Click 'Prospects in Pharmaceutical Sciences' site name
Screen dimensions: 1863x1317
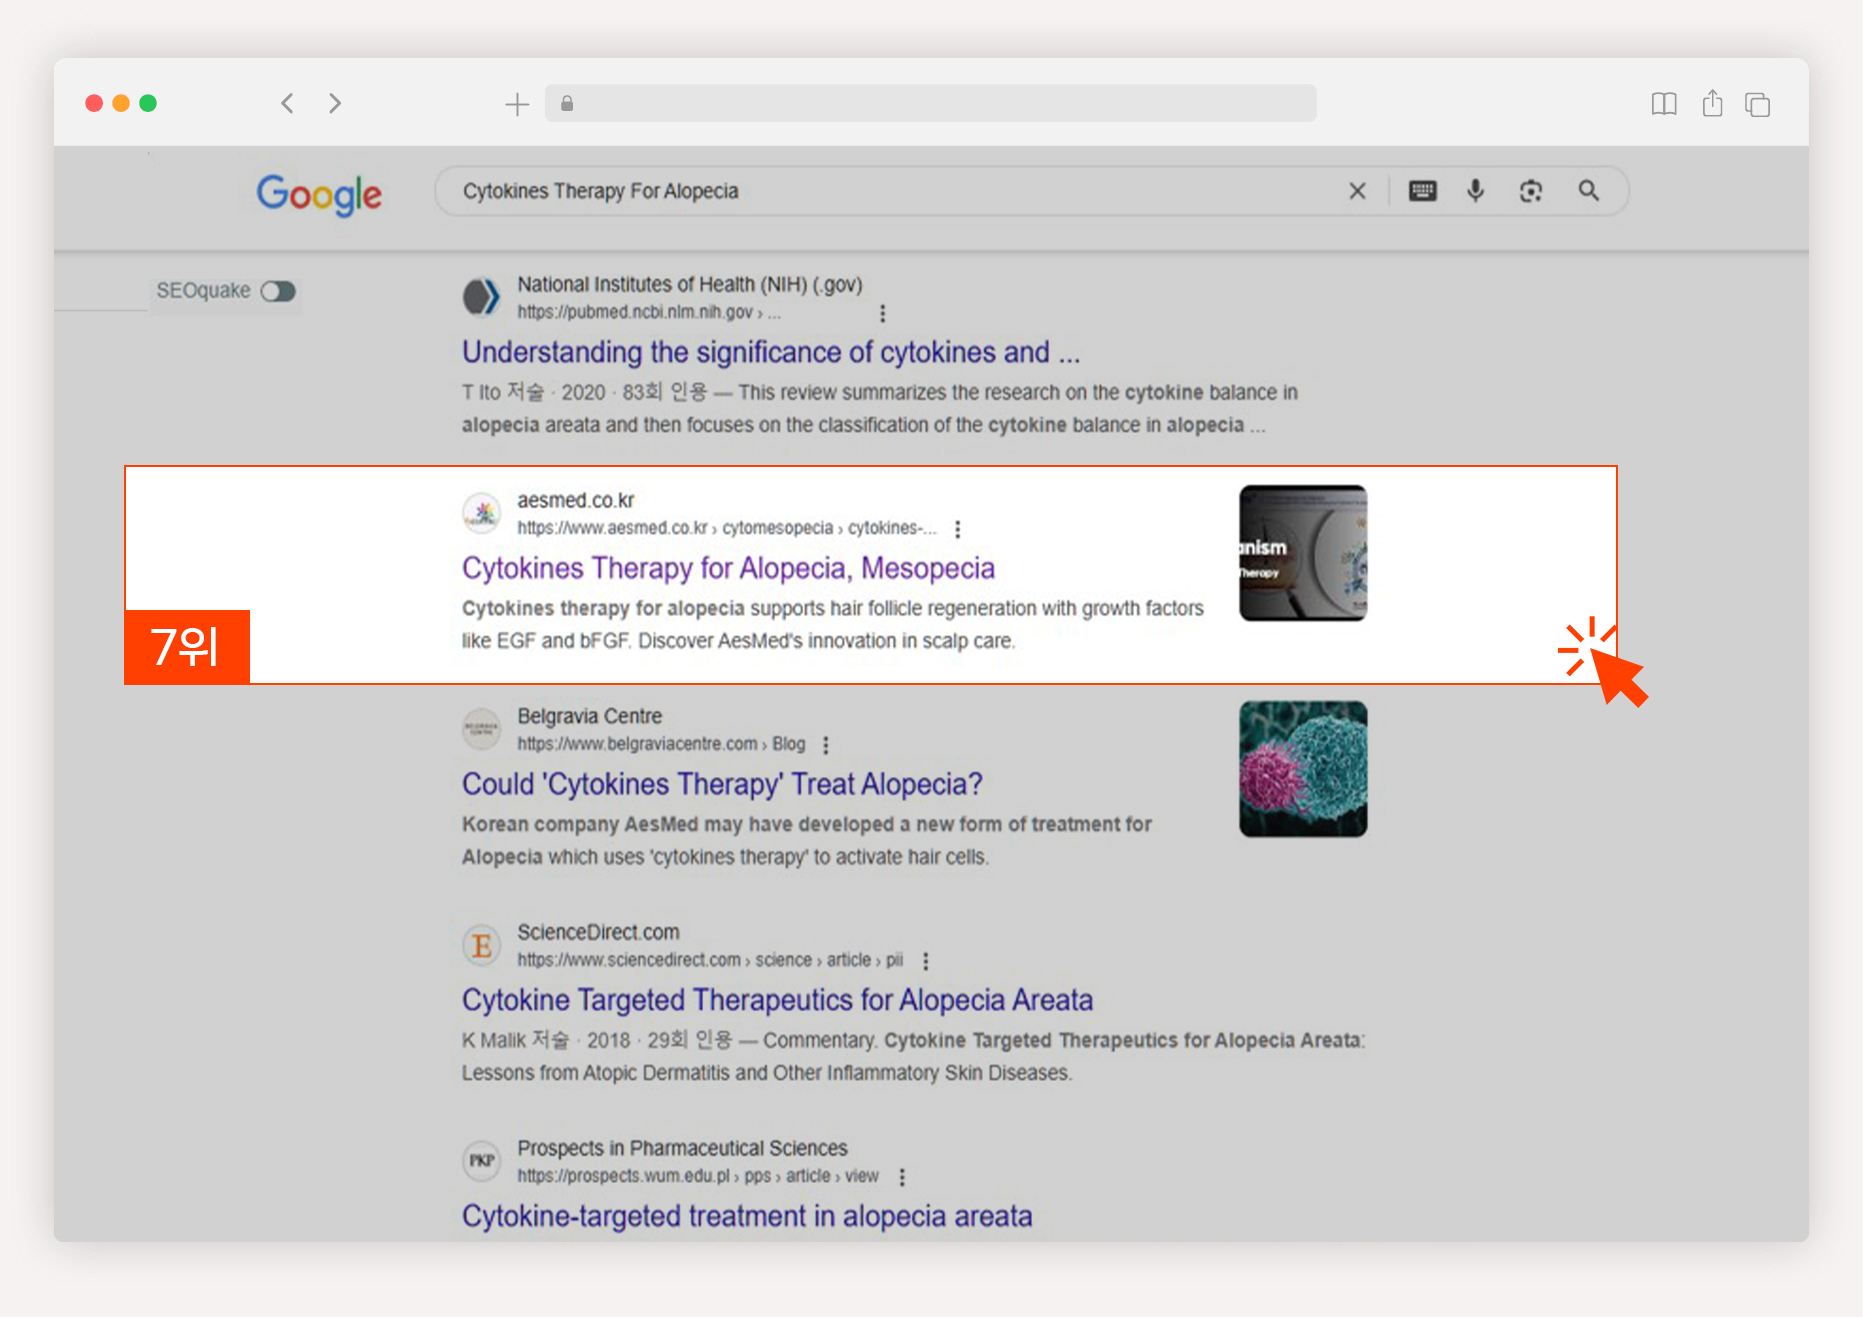click(682, 1148)
